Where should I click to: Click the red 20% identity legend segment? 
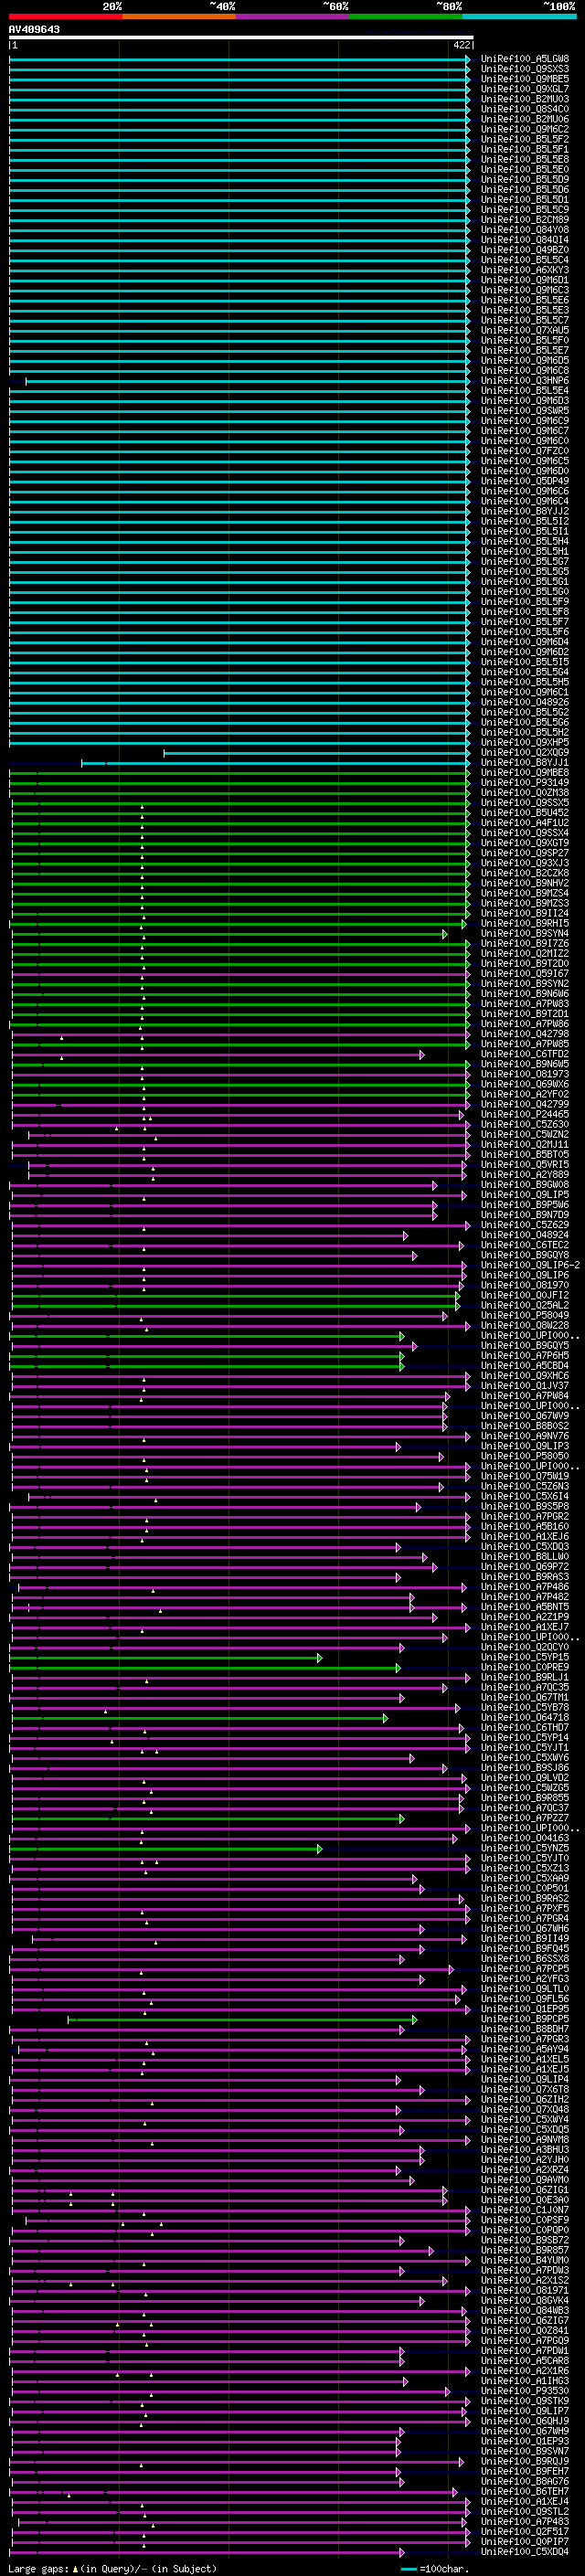click(x=65, y=16)
